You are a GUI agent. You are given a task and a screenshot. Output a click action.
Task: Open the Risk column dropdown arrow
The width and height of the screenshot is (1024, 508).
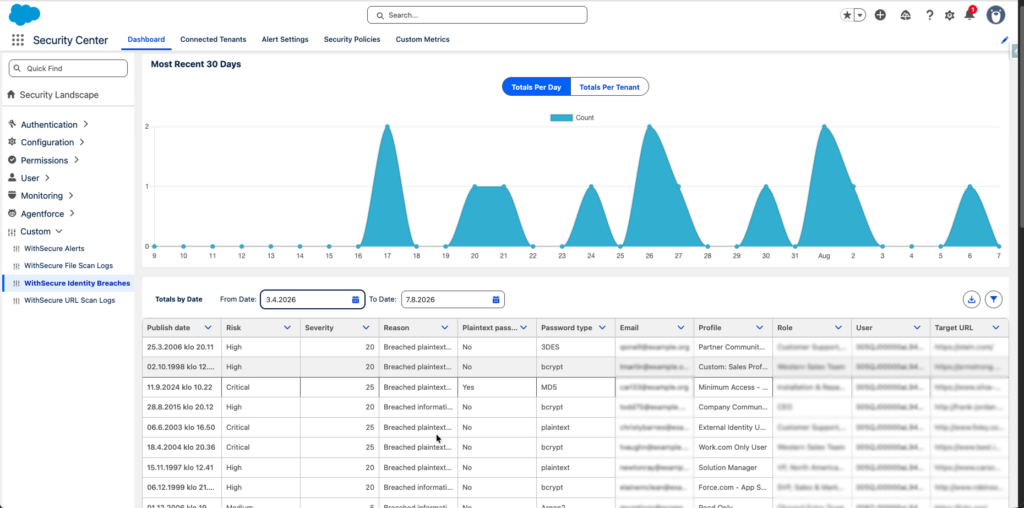click(287, 328)
